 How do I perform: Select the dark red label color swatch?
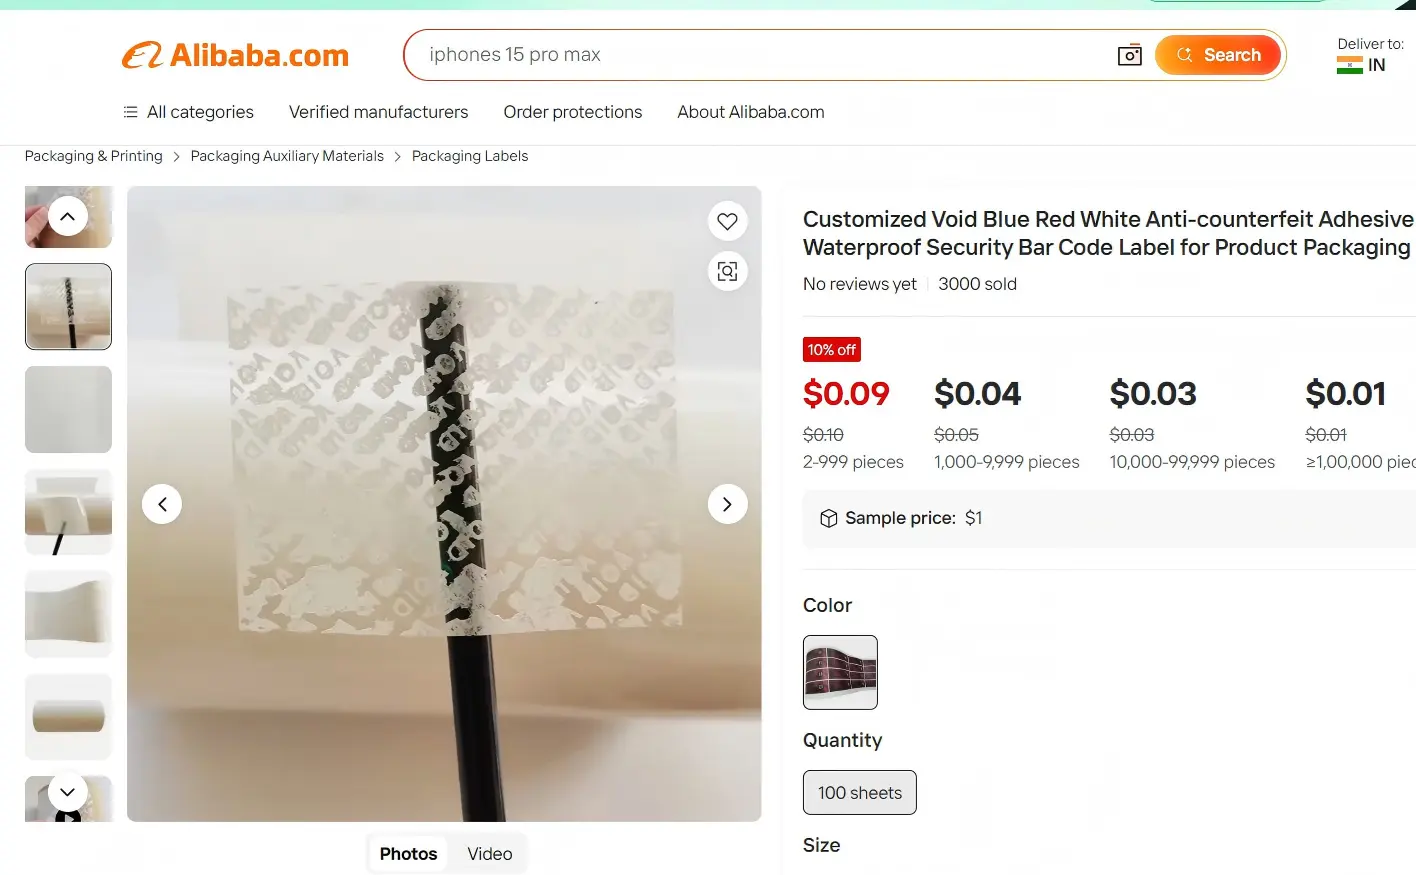click(840, 672)
